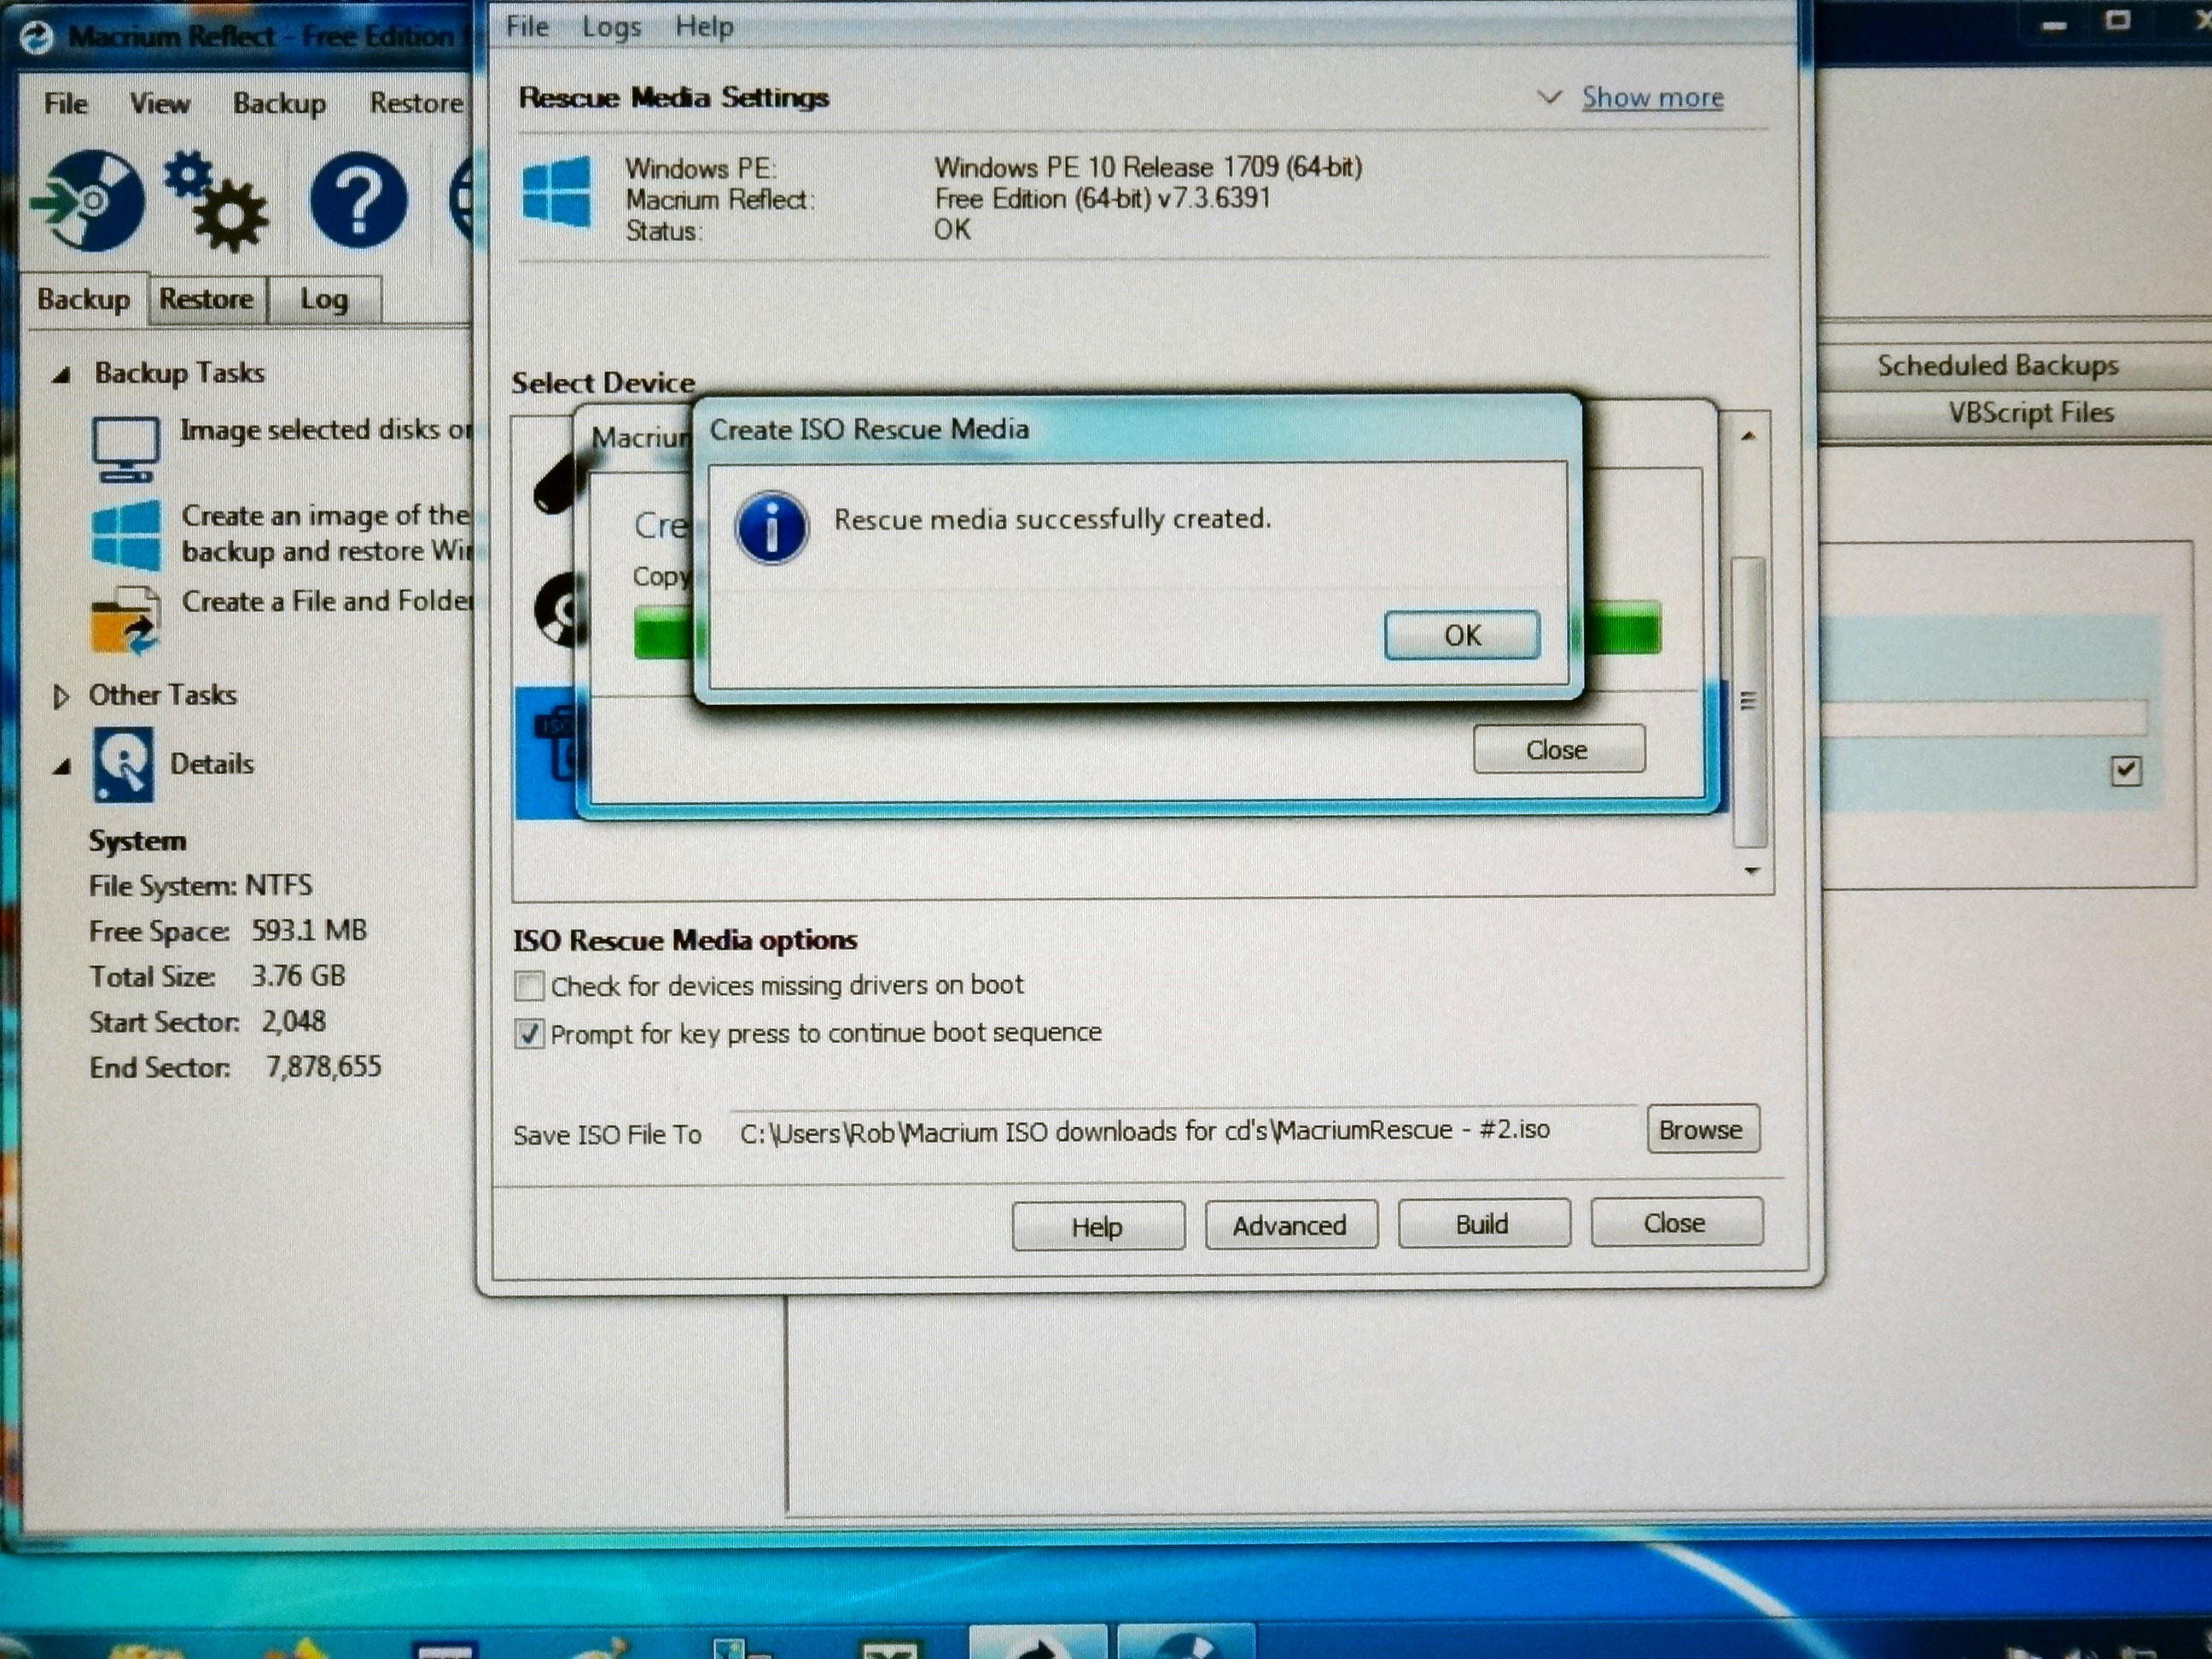Screen dimensions: 2212x1659
Task: Click the End Sector 7,878,655 value
Action: coord(323,1066)
